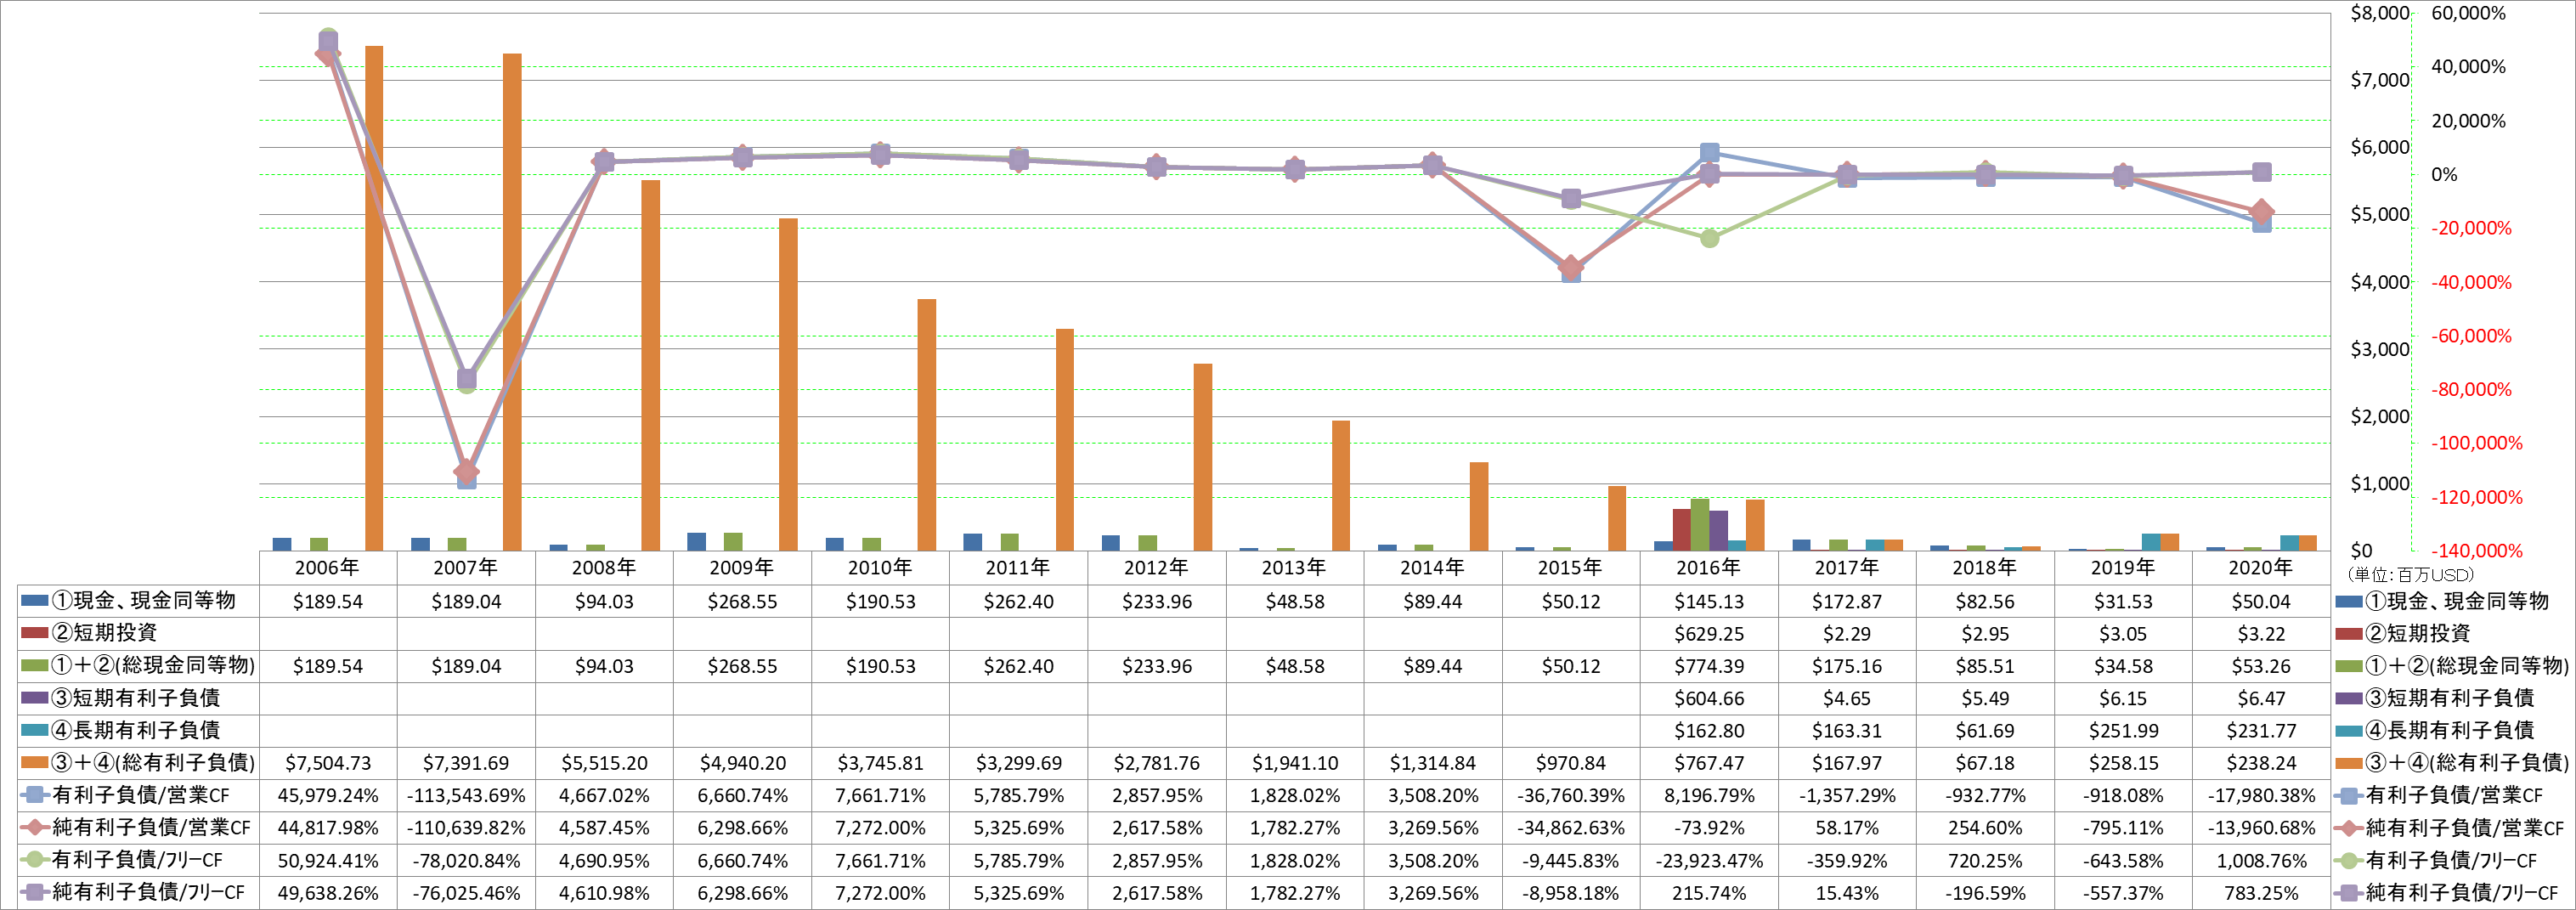Click the $970.84 cell for 2015
Image resolution: width=2576 pixels, height=910 pixels.
[1571, 763]
